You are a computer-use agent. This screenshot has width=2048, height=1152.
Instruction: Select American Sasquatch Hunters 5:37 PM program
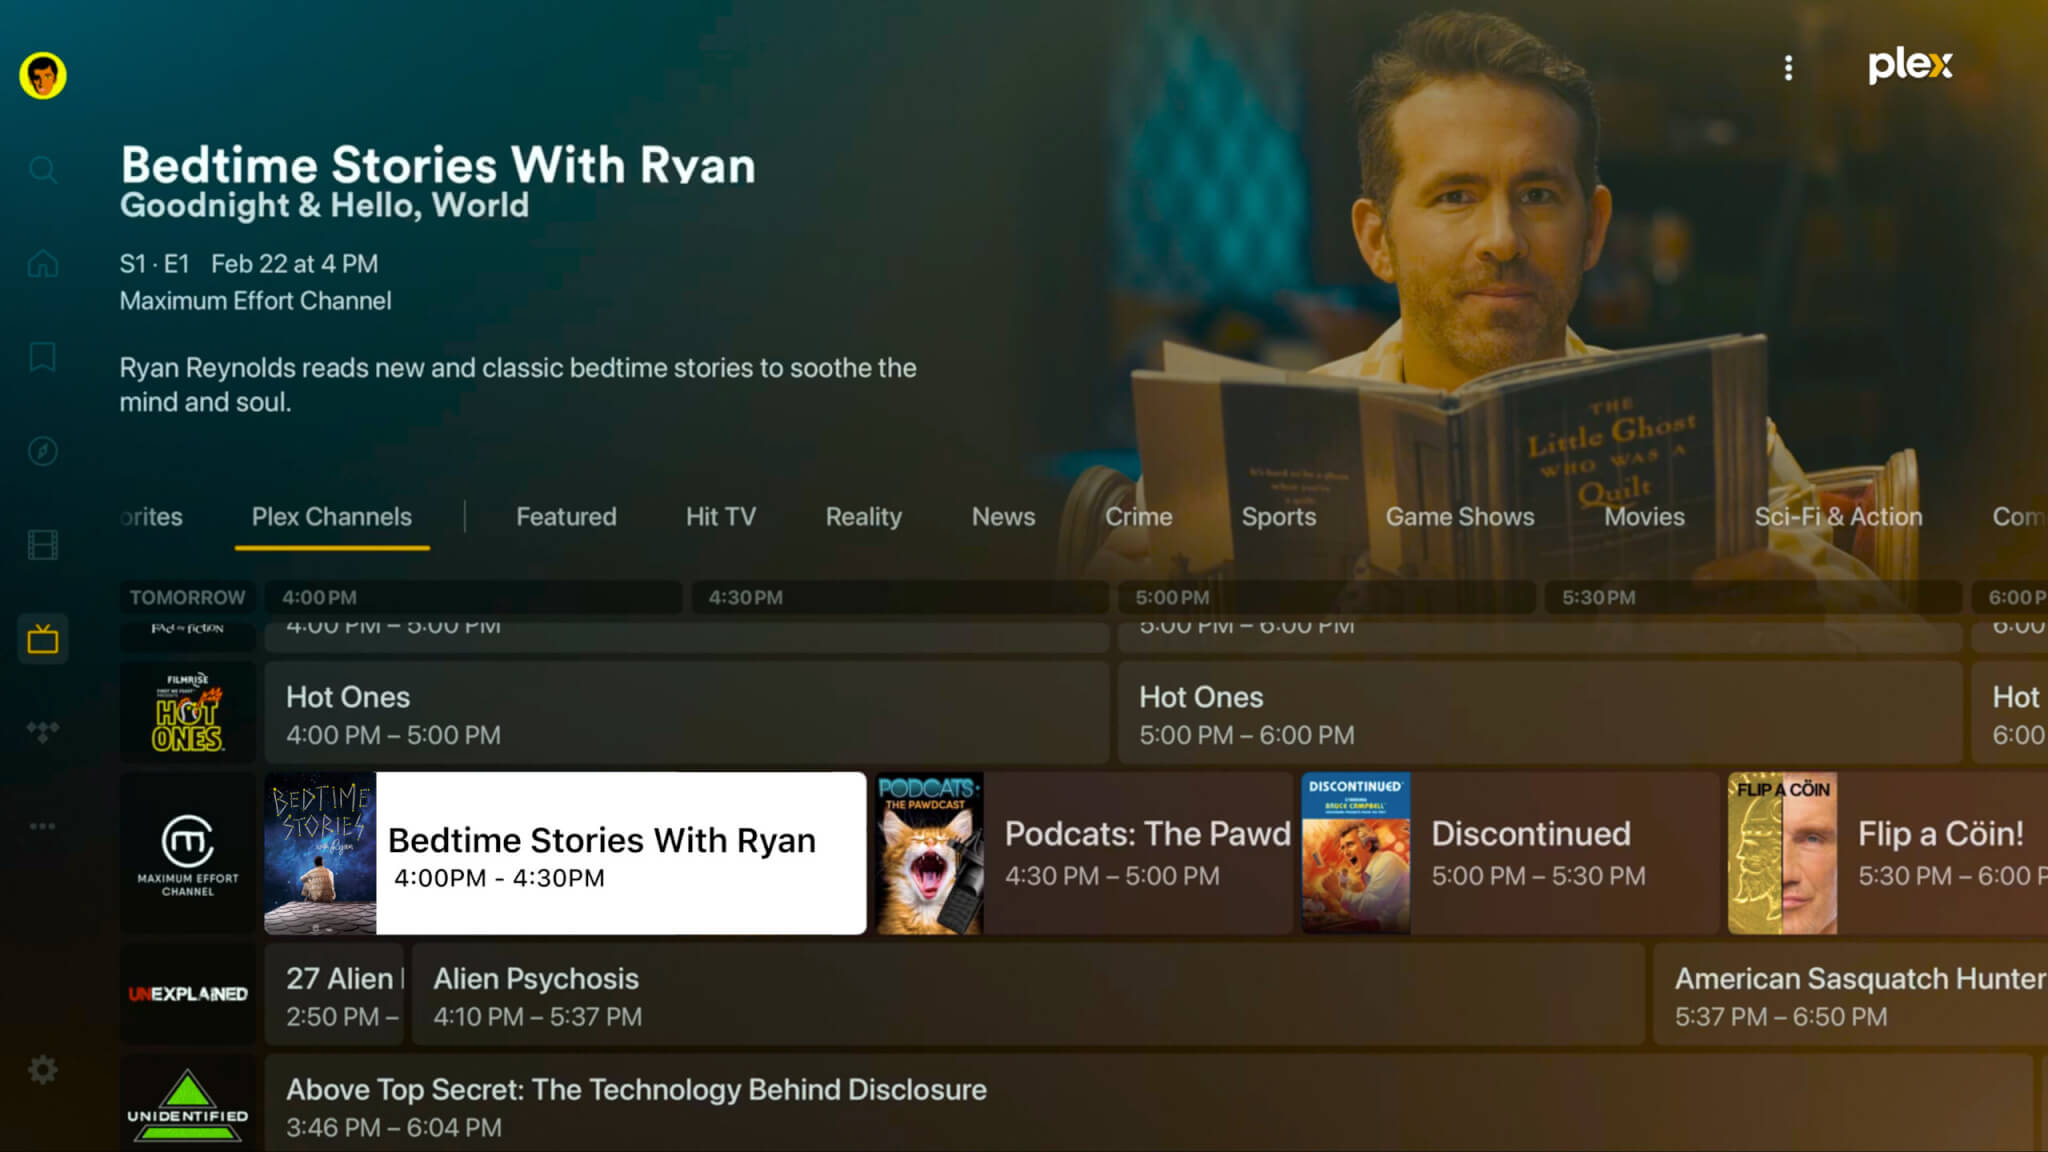(1851, 994)
